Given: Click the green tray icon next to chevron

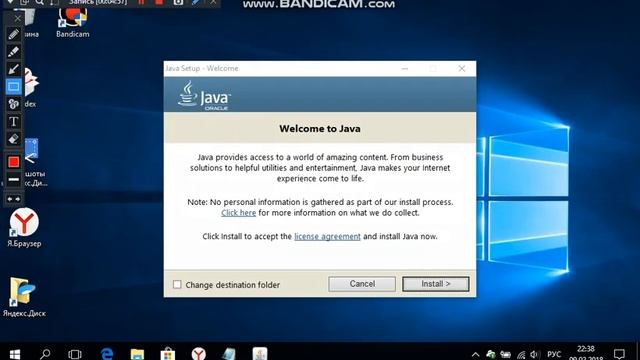Looking at the screenshot, I should [x=491, y=354].
